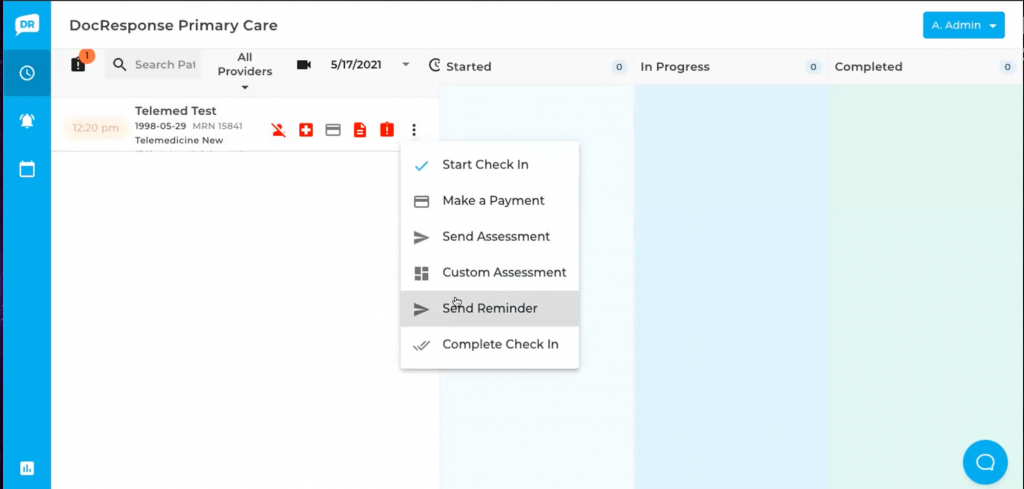
Task: Open the clock schedule sidebar icon
Action: pos(27,72)
